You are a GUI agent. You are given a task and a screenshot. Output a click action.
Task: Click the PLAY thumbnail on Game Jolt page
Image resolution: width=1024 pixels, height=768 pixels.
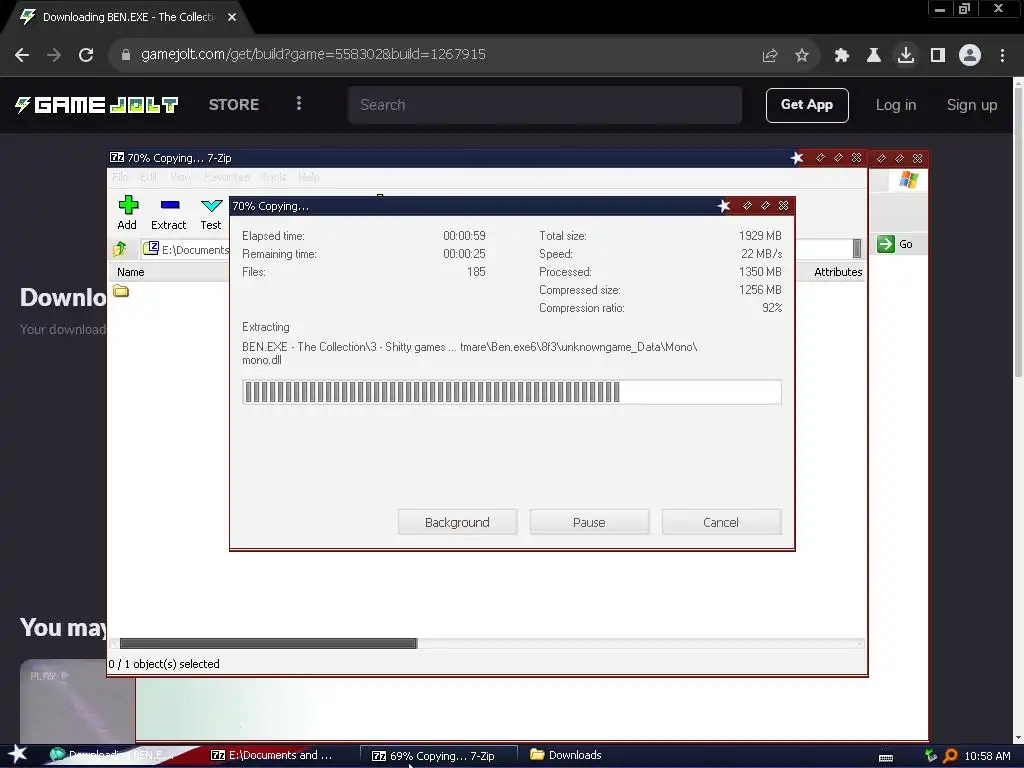pos(77,701)
